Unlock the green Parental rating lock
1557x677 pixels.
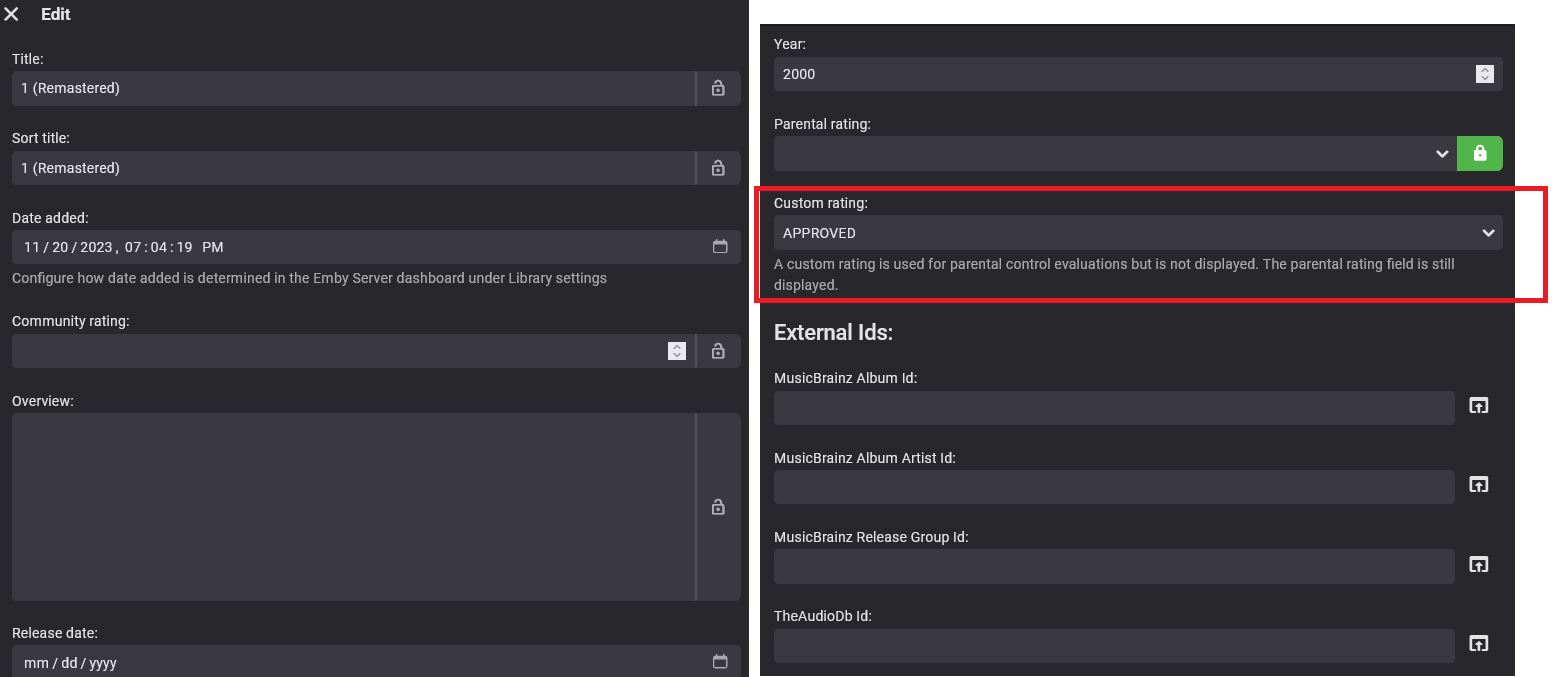(x=1479, y=154)
